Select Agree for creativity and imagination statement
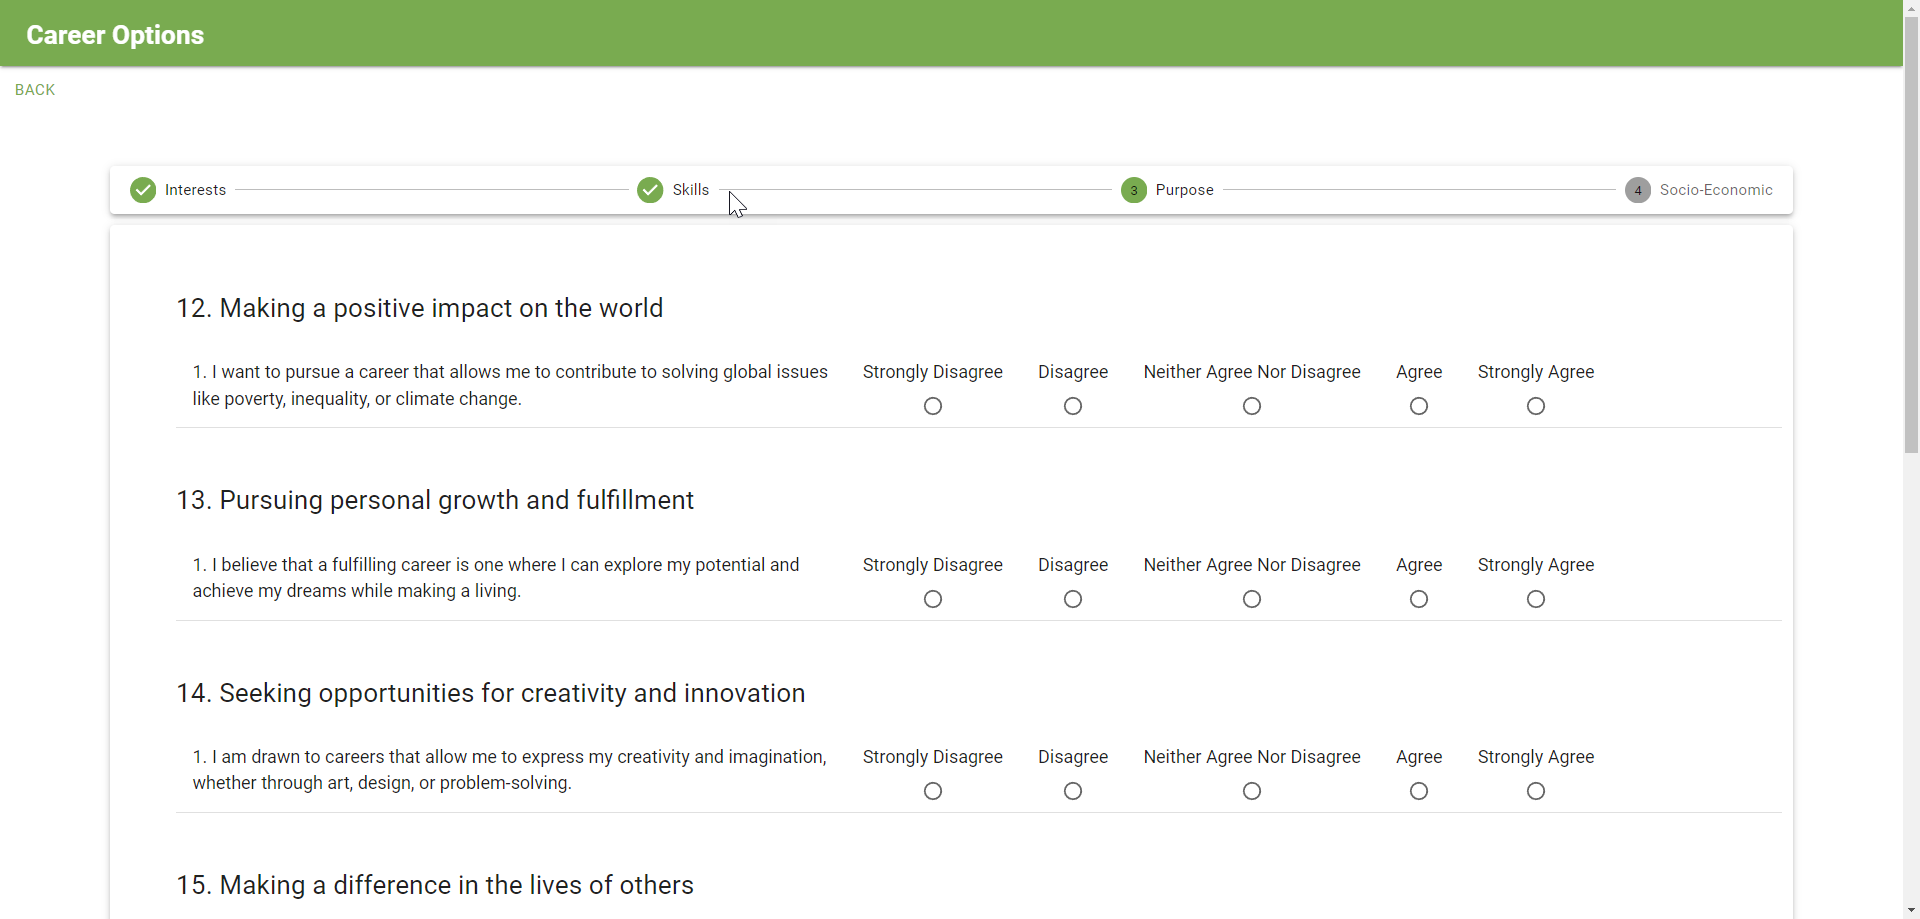The width and height of the screenshot is (1920, 919). tap(1418, 791)
